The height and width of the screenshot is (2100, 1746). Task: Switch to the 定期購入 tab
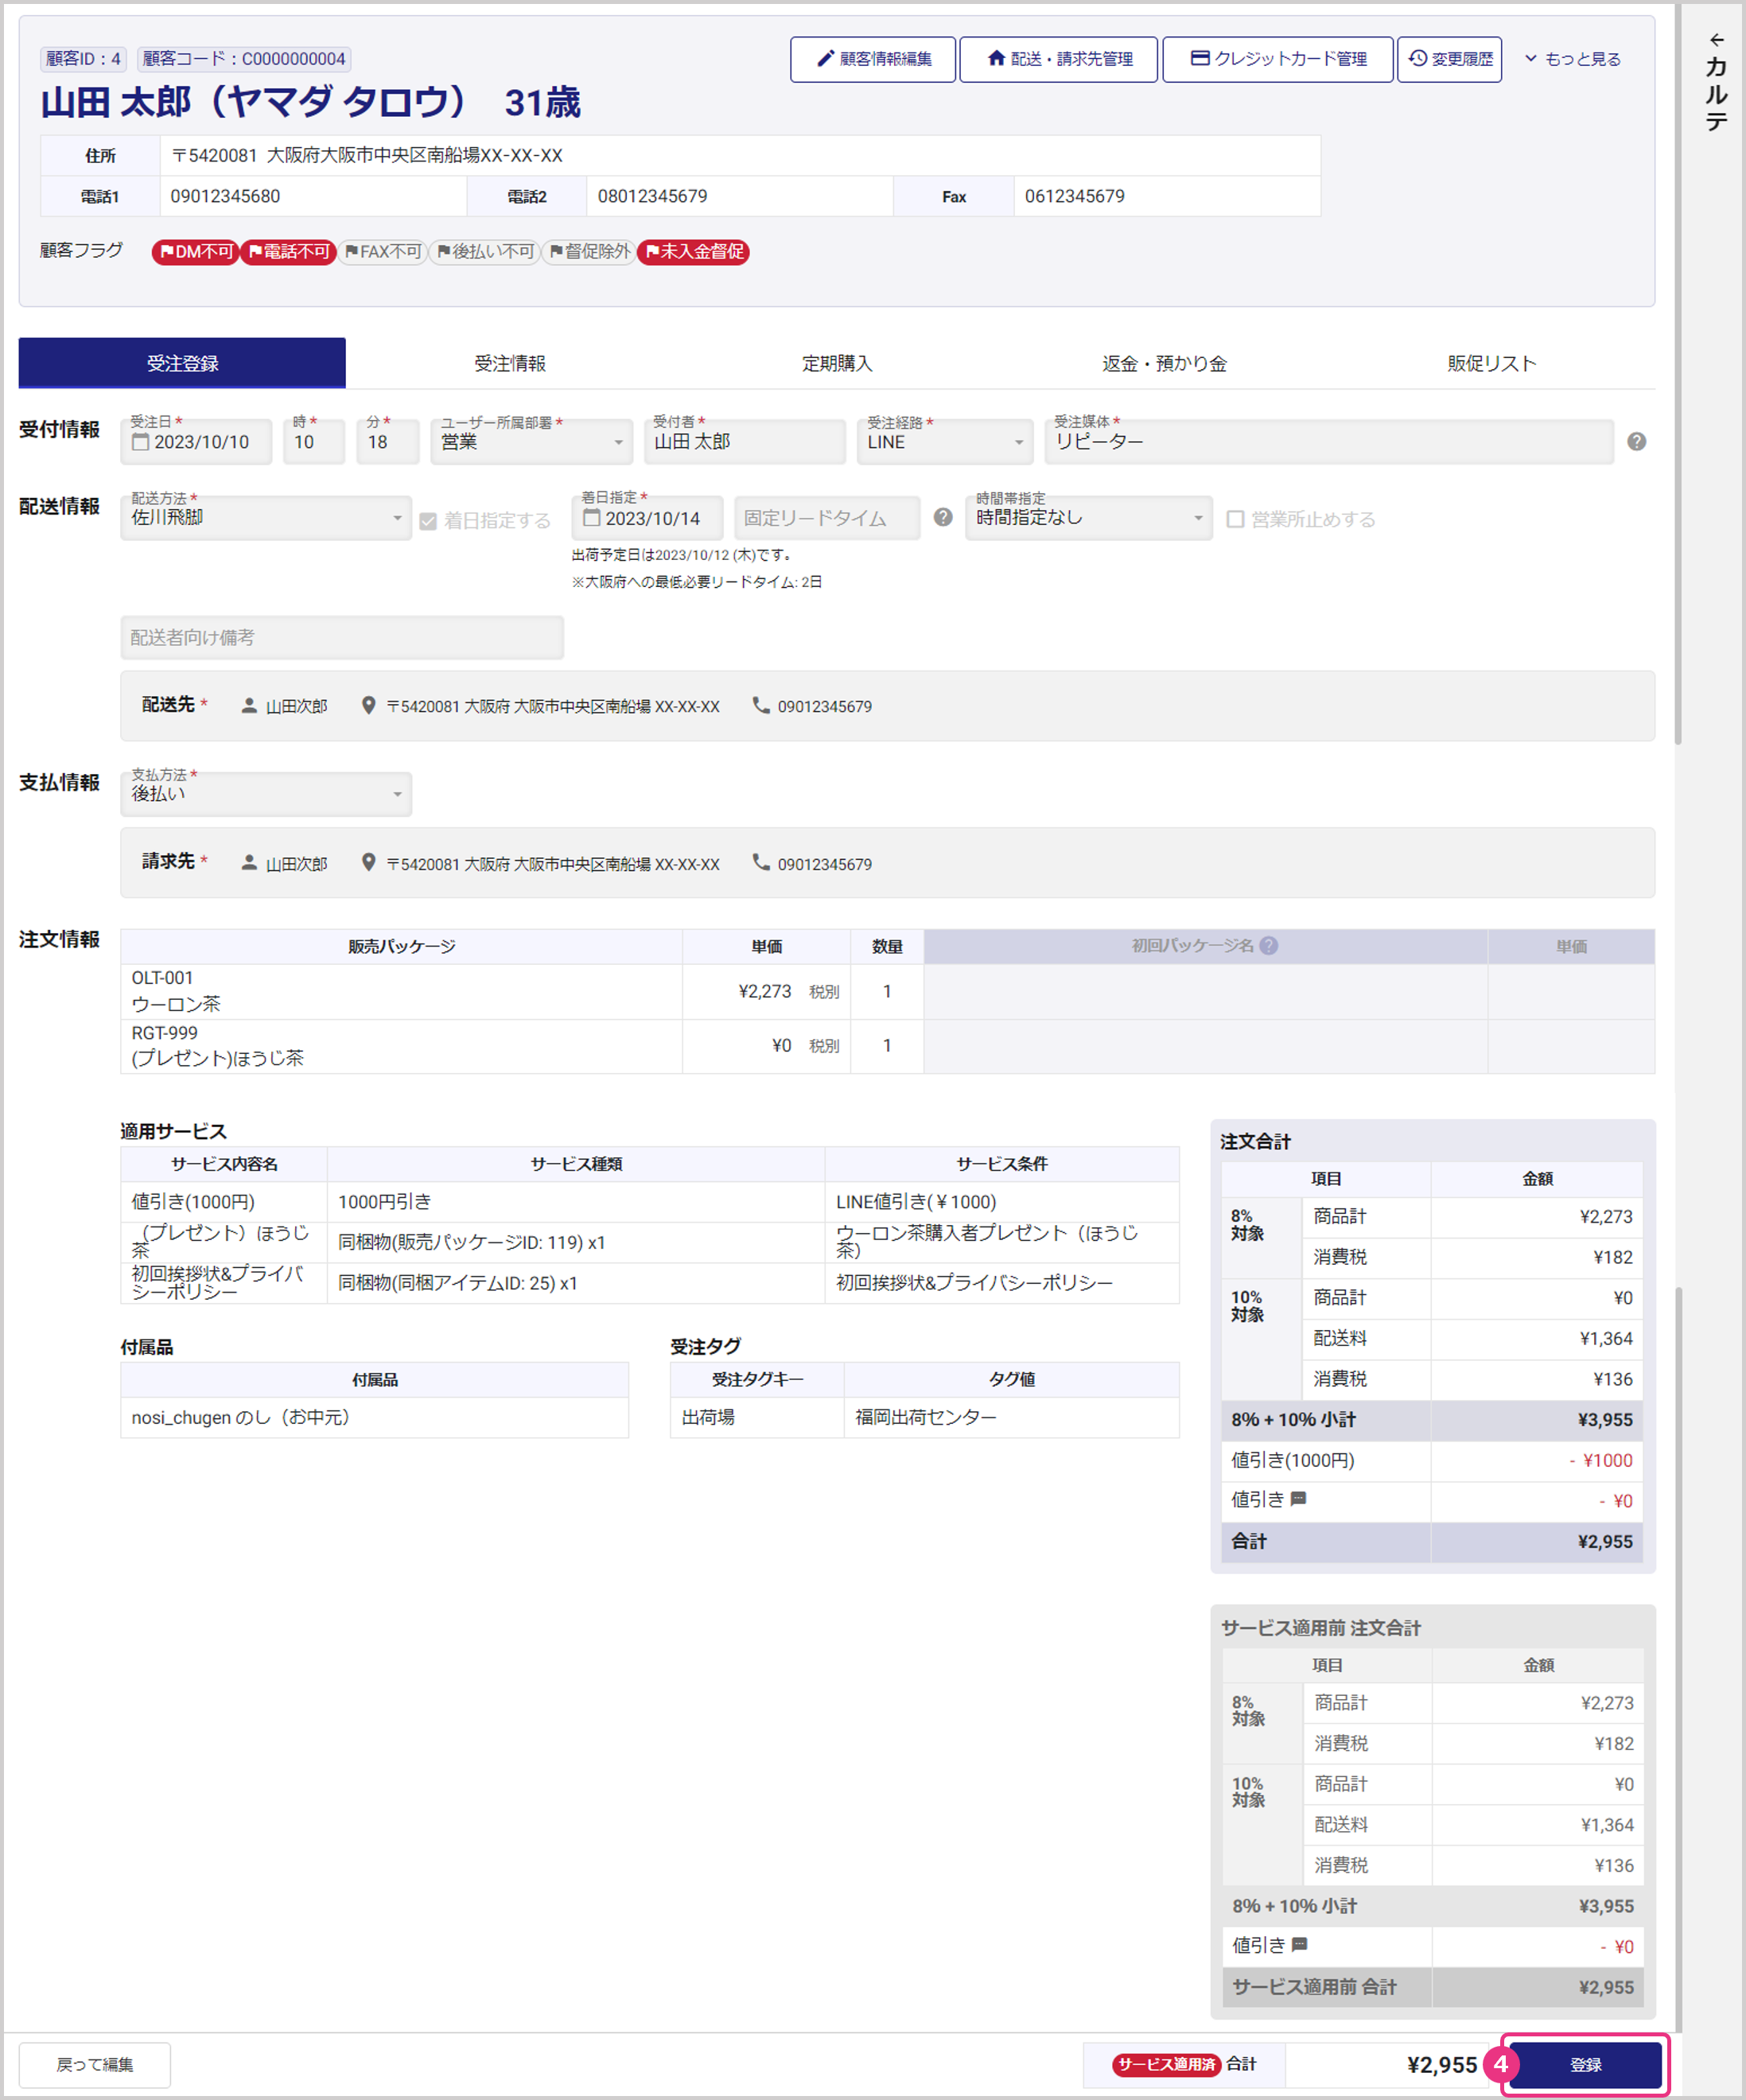tap(837, 364)
